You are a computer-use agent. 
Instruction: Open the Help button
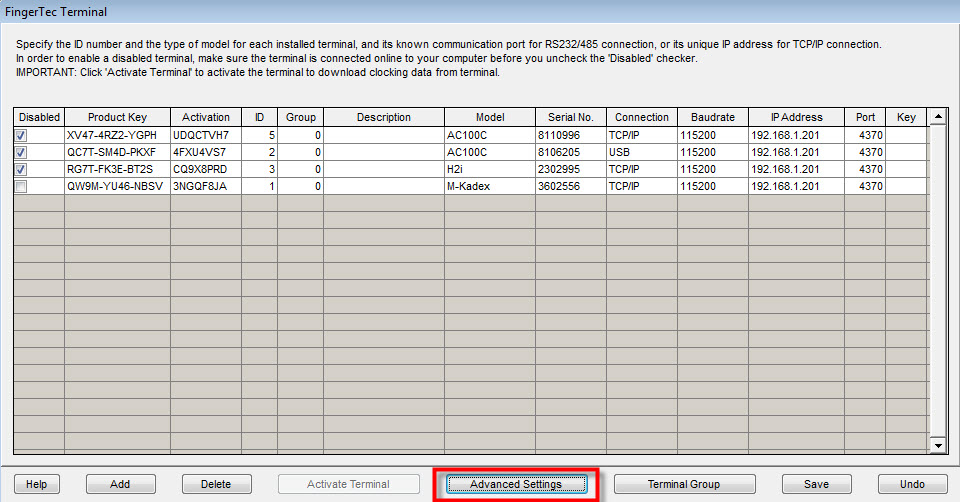coord(36,484)
